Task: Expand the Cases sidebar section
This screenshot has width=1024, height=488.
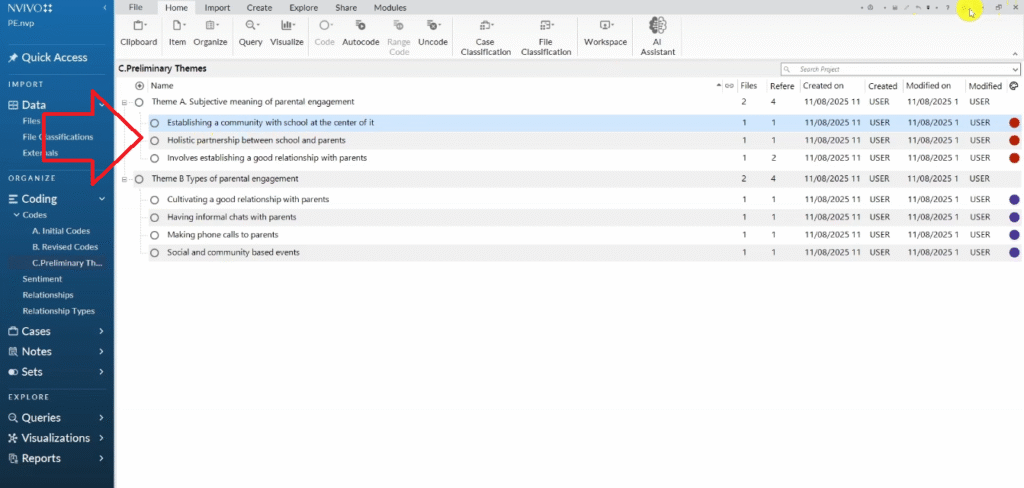Action: [102, 331]
